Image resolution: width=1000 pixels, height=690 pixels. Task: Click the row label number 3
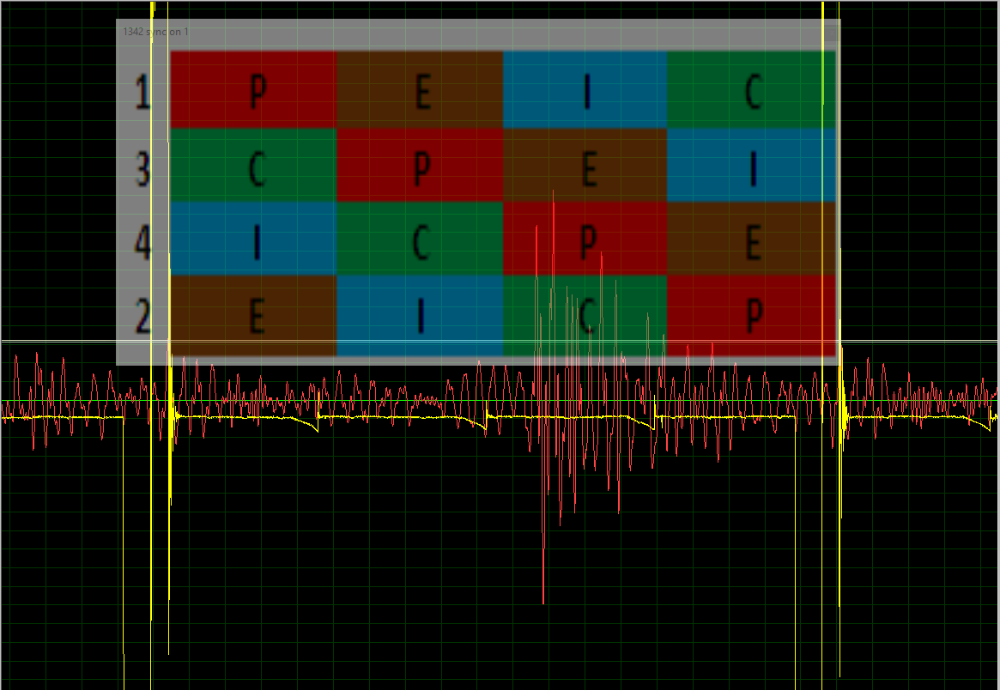pyautogui.click(x=143, y=168)
